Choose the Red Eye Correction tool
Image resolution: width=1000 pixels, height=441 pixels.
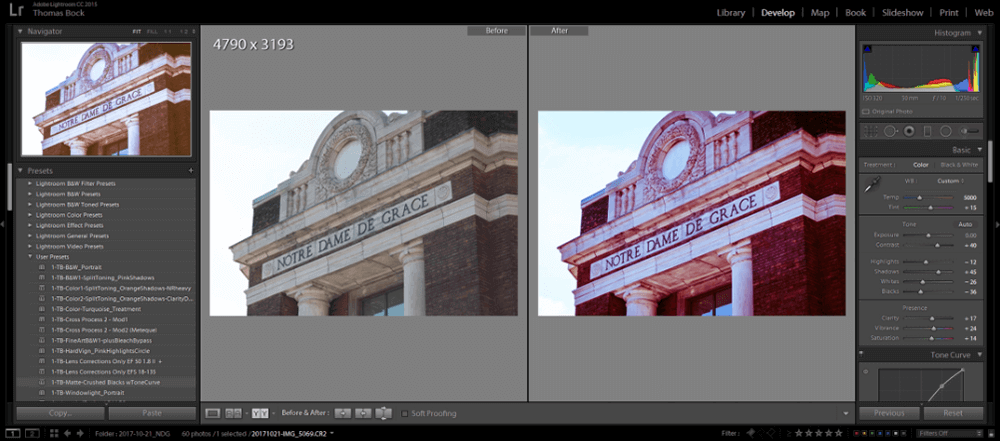907,131
